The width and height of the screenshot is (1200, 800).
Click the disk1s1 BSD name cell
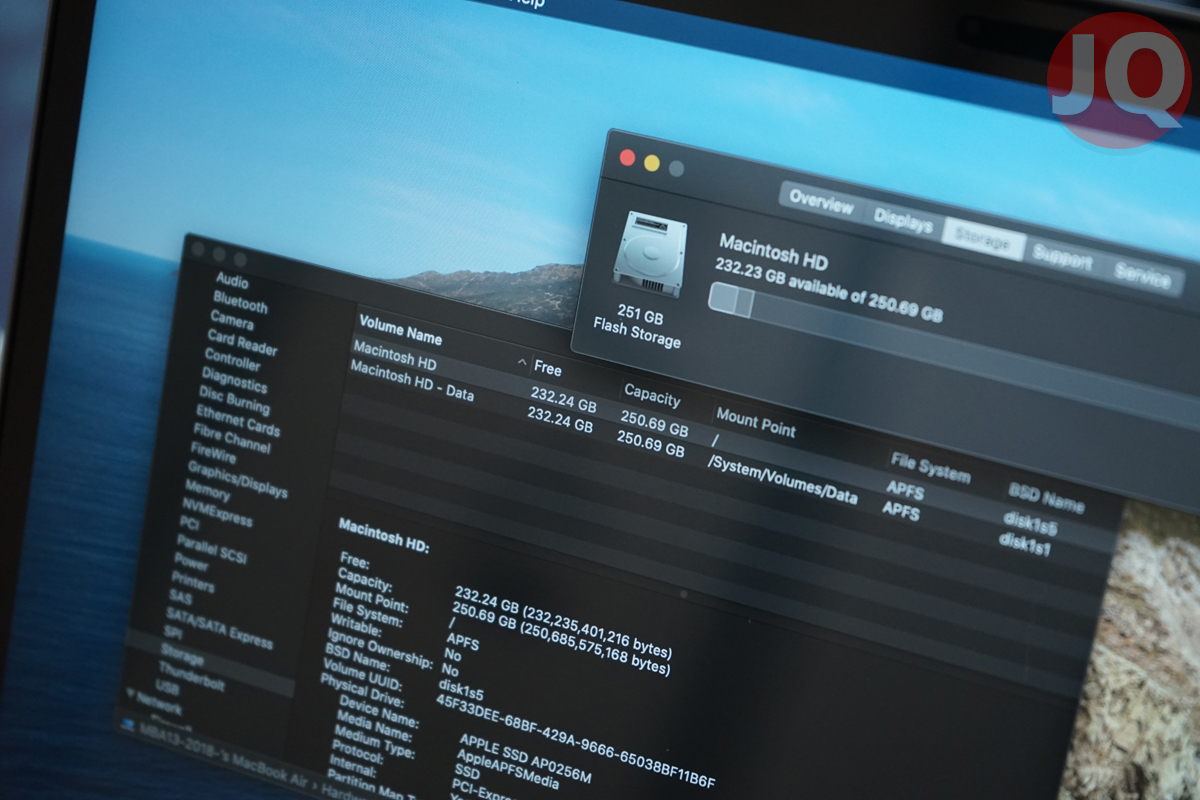[1025, 545]
